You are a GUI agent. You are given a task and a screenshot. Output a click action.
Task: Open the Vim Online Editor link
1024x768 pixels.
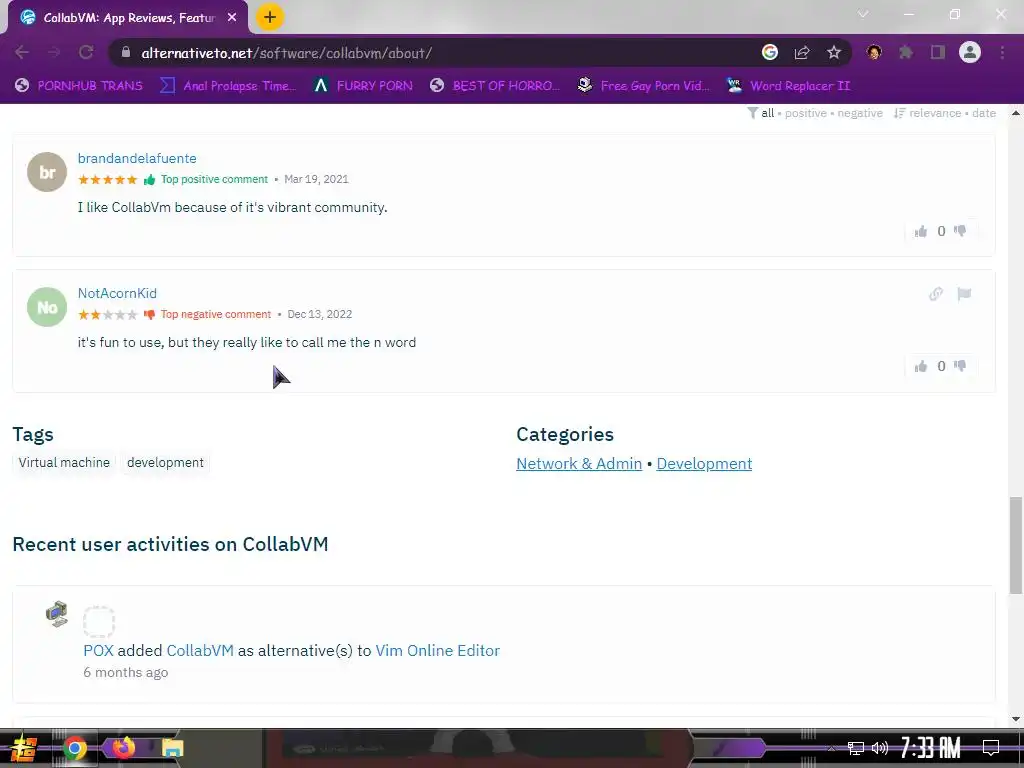[x=438, y=650]
